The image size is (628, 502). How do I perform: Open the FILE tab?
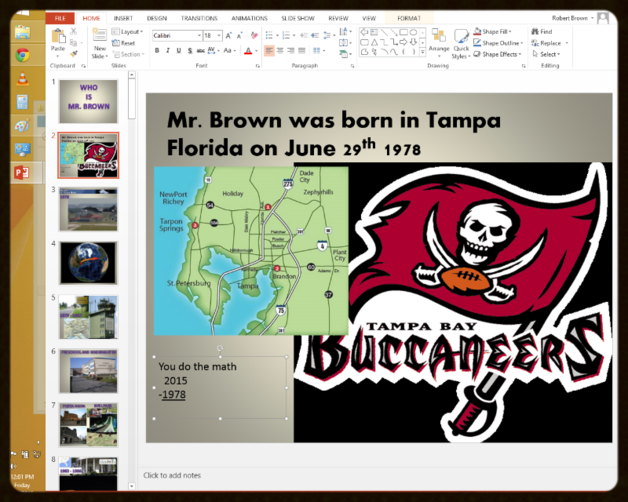pos(60,18)
